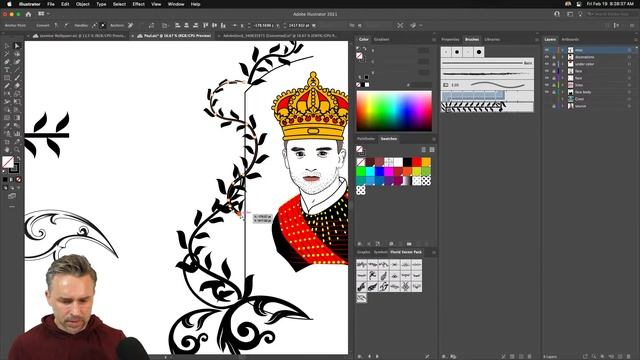Expand the decorations layer
Image resolution: width=640 pixels, height=360 pixels.
click(562, 57)
